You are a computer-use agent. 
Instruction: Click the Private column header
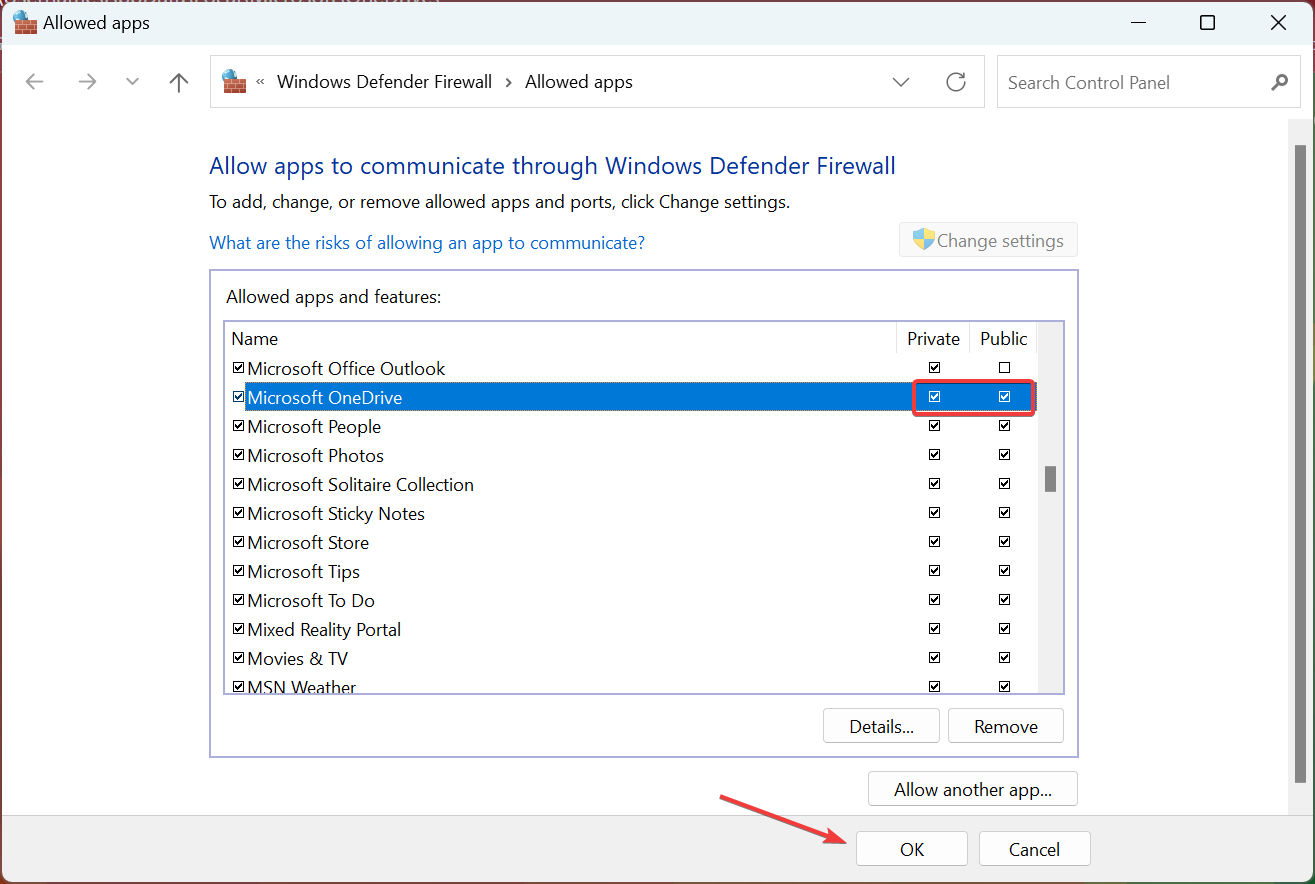pos(933,339)
